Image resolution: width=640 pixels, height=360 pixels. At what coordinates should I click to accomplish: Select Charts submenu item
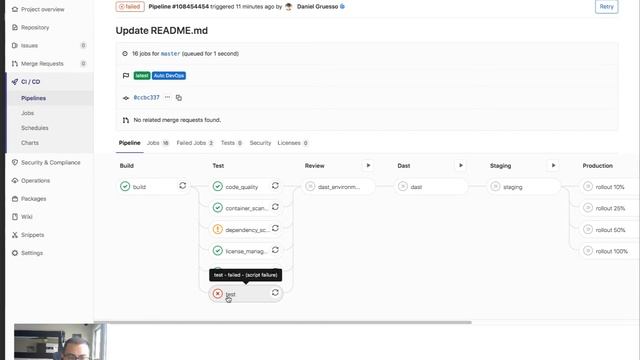point(30,143)
